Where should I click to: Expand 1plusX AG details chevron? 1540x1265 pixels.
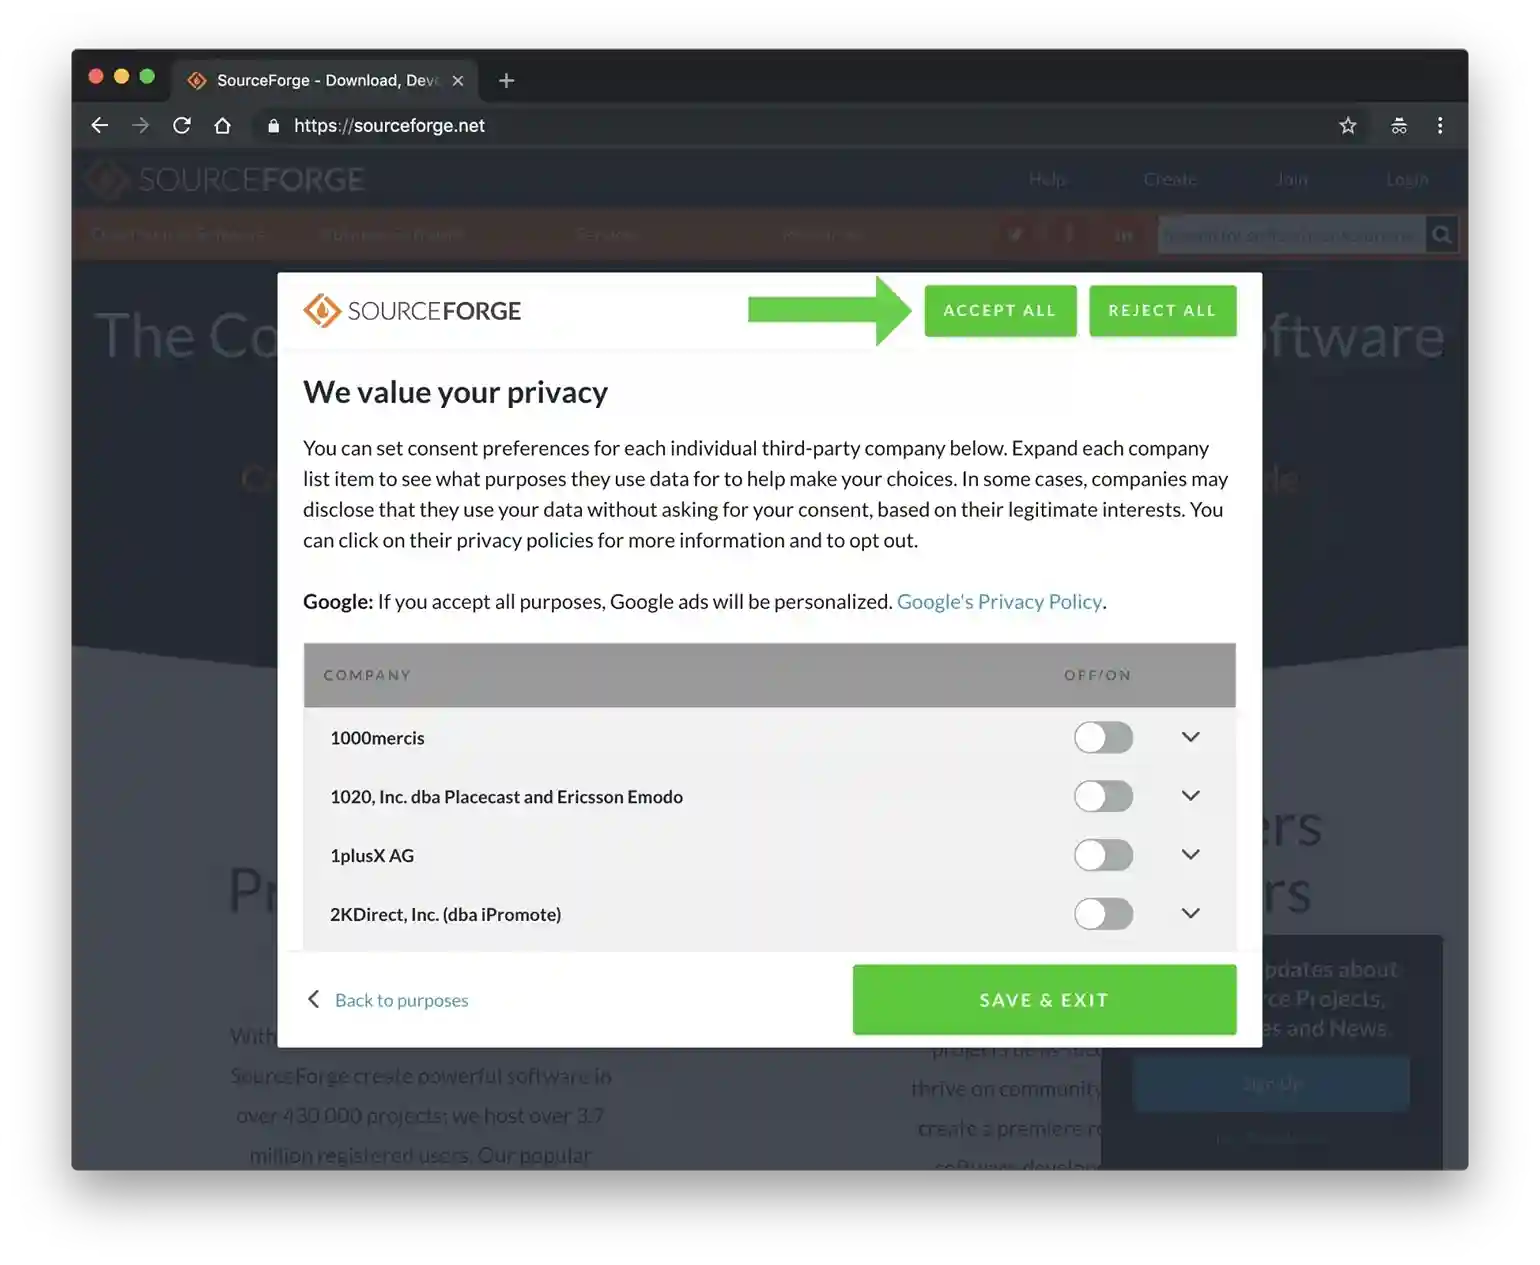coord(1190,855)
